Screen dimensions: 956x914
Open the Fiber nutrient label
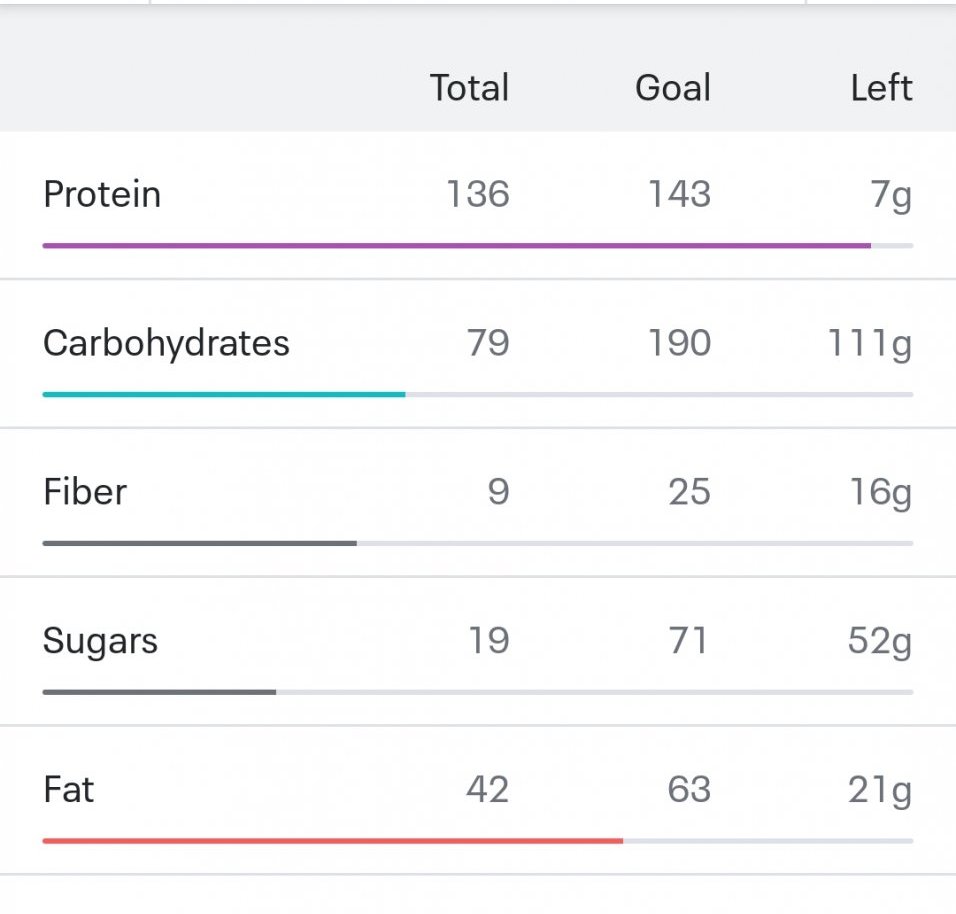[85, 492]
